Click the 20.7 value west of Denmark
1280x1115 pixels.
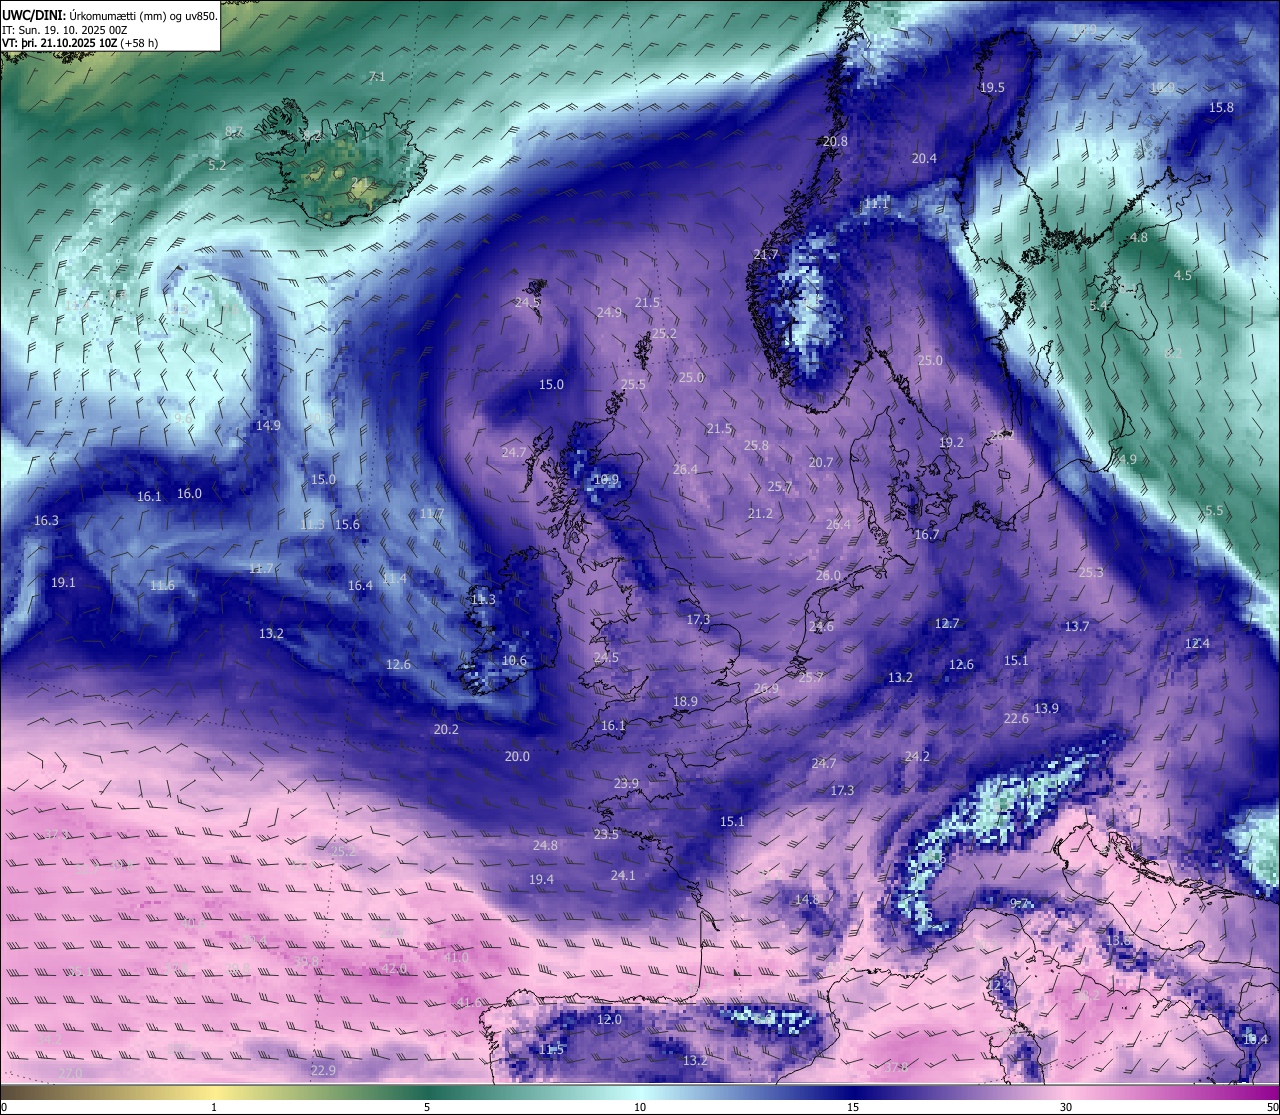click(820, 462)
